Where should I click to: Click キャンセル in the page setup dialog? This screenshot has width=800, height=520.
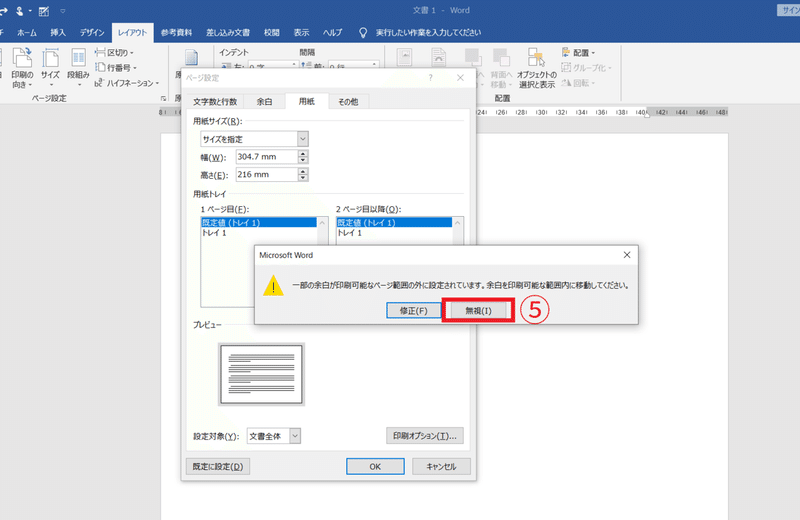tap(441, 466)
